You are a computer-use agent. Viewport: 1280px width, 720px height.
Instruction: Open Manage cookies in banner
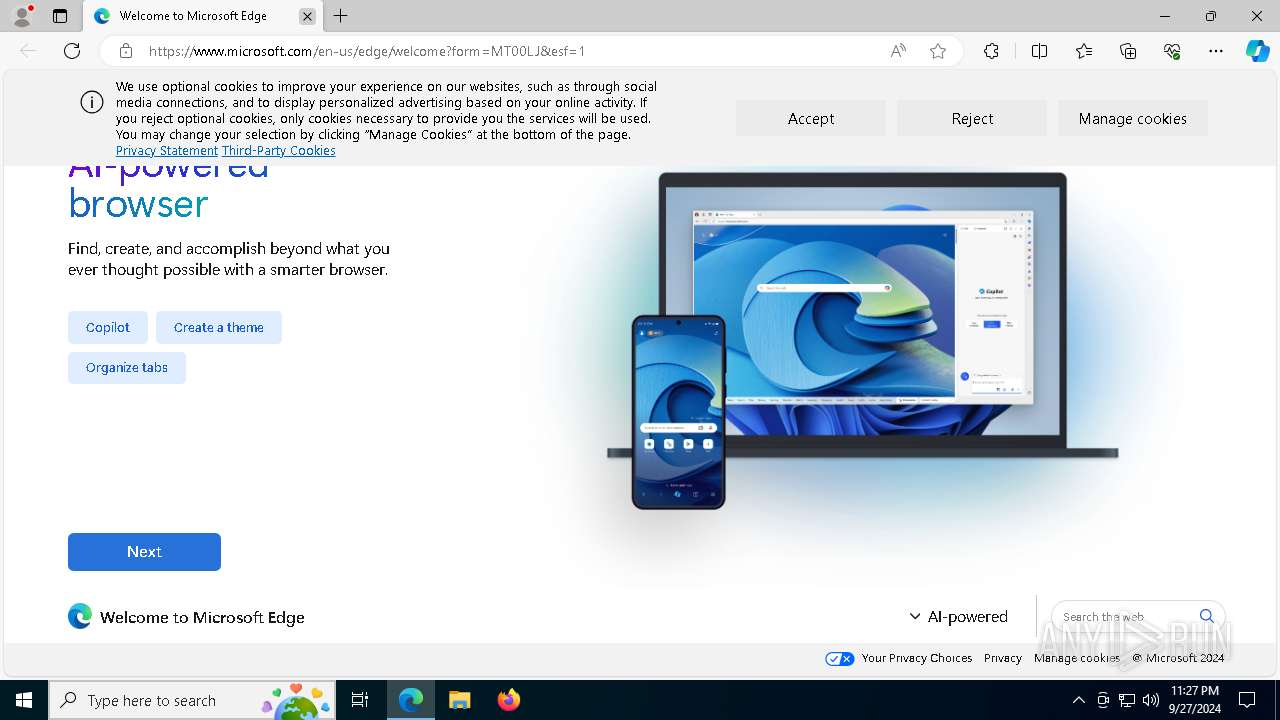(1133, 118)
